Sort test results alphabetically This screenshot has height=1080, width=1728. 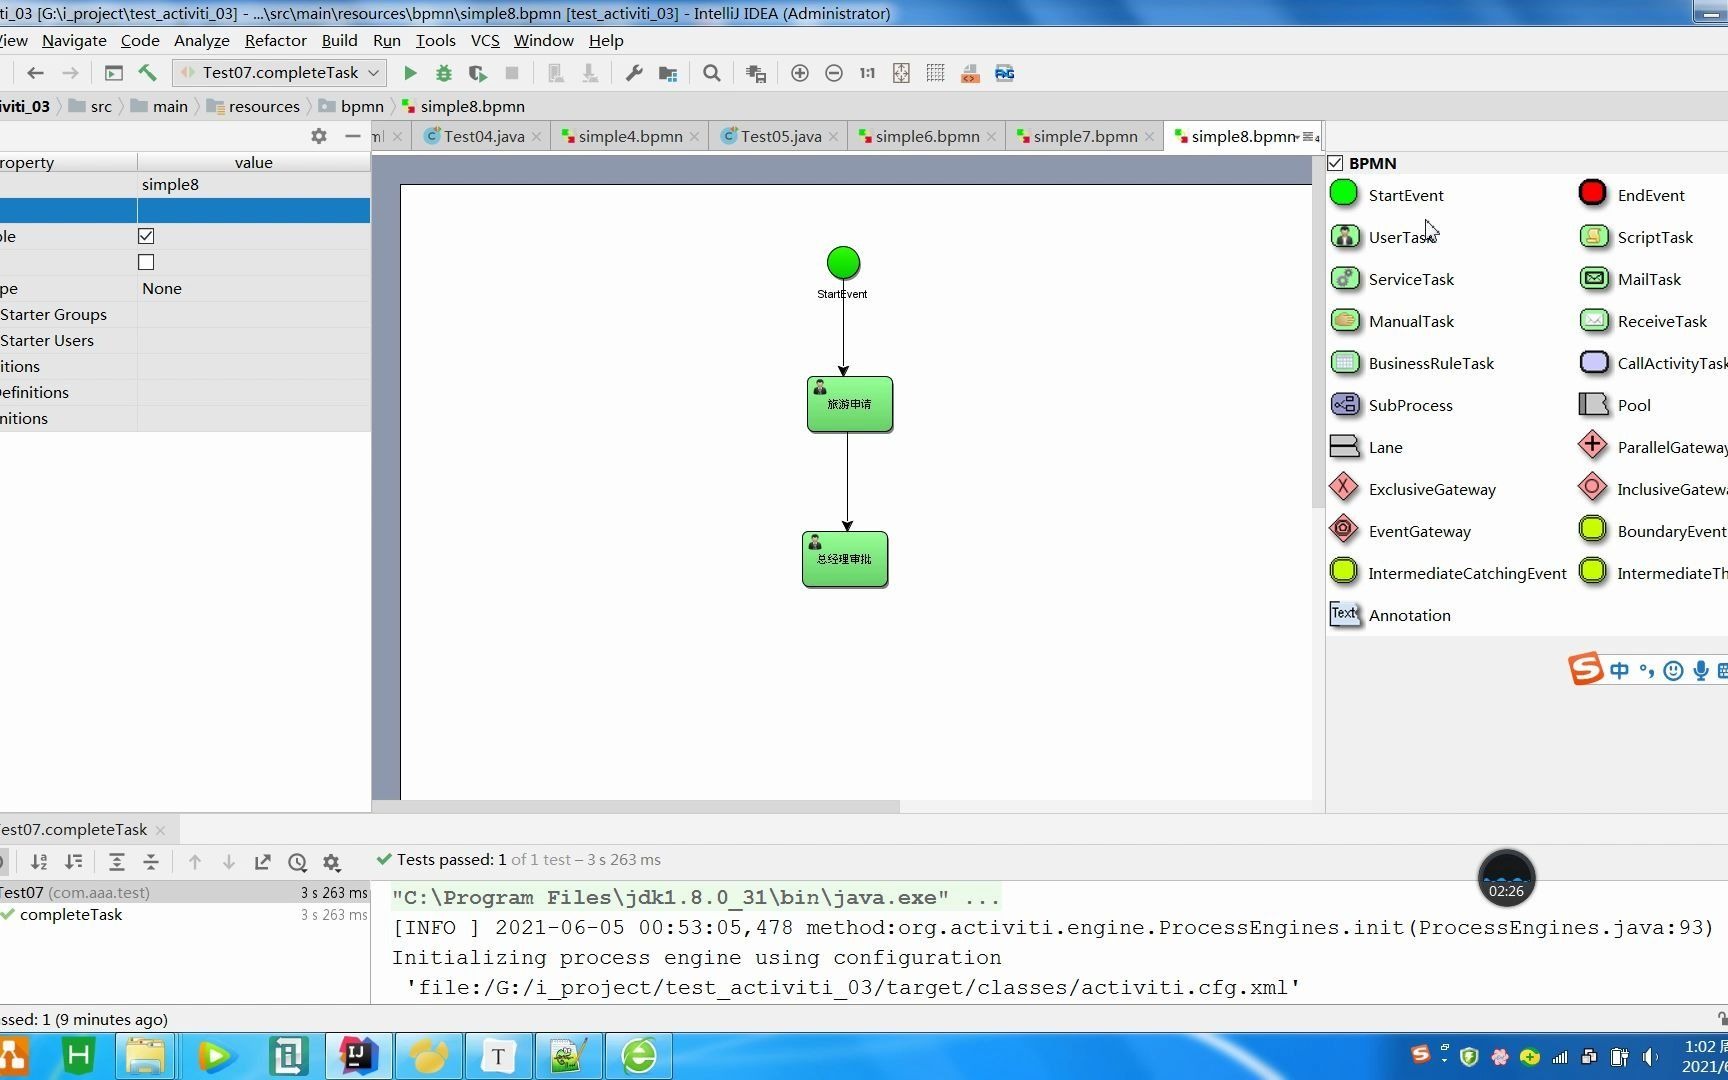tap(39, 862)
